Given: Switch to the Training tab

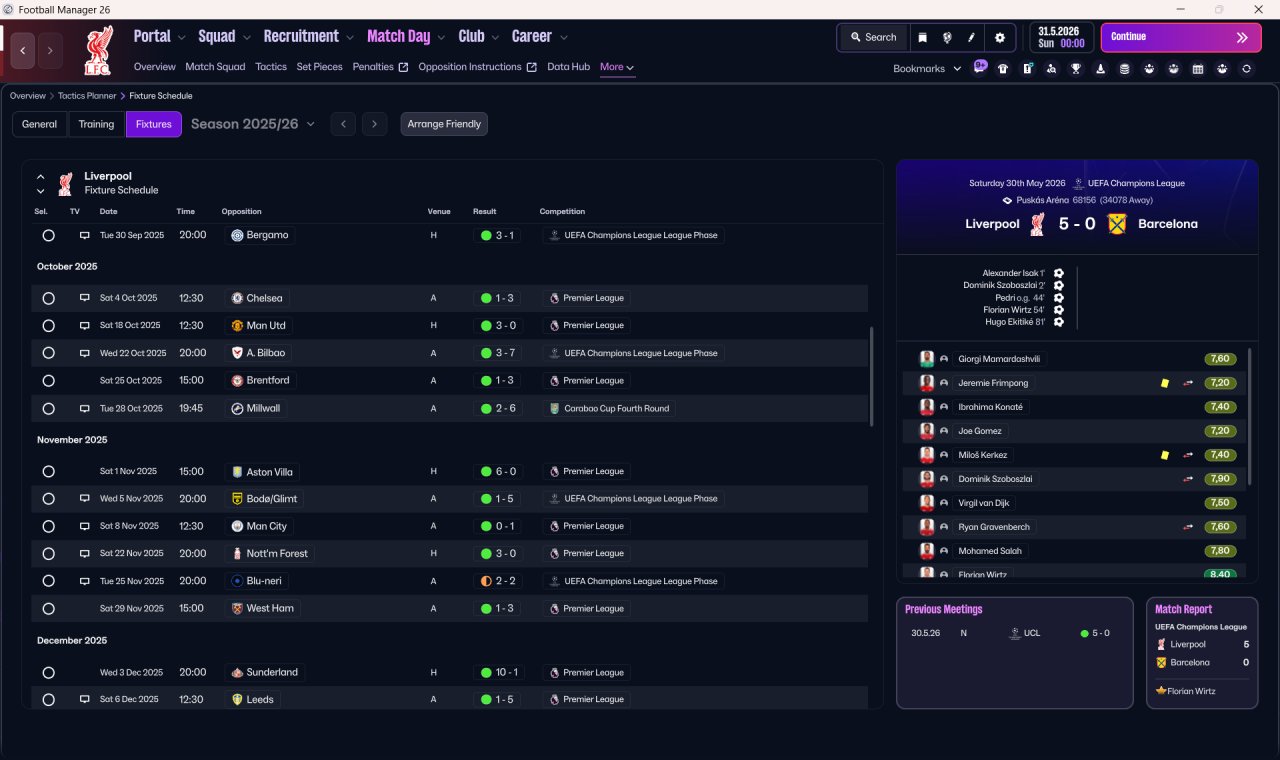Looking at the screenshot, I should 96,124.
